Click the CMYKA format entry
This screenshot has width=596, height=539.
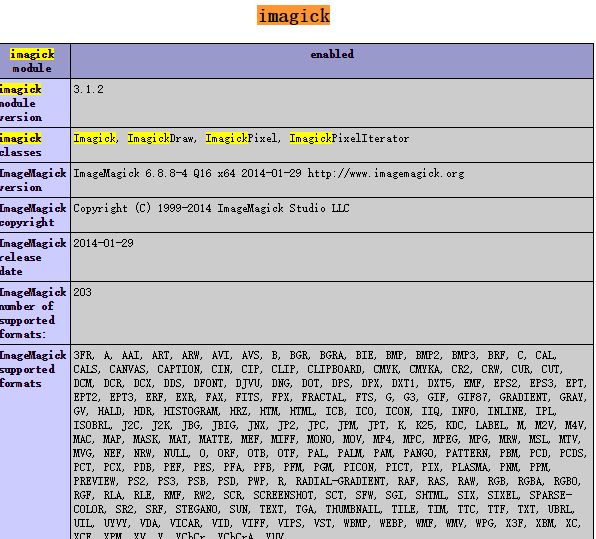click(x=425, y=369)
